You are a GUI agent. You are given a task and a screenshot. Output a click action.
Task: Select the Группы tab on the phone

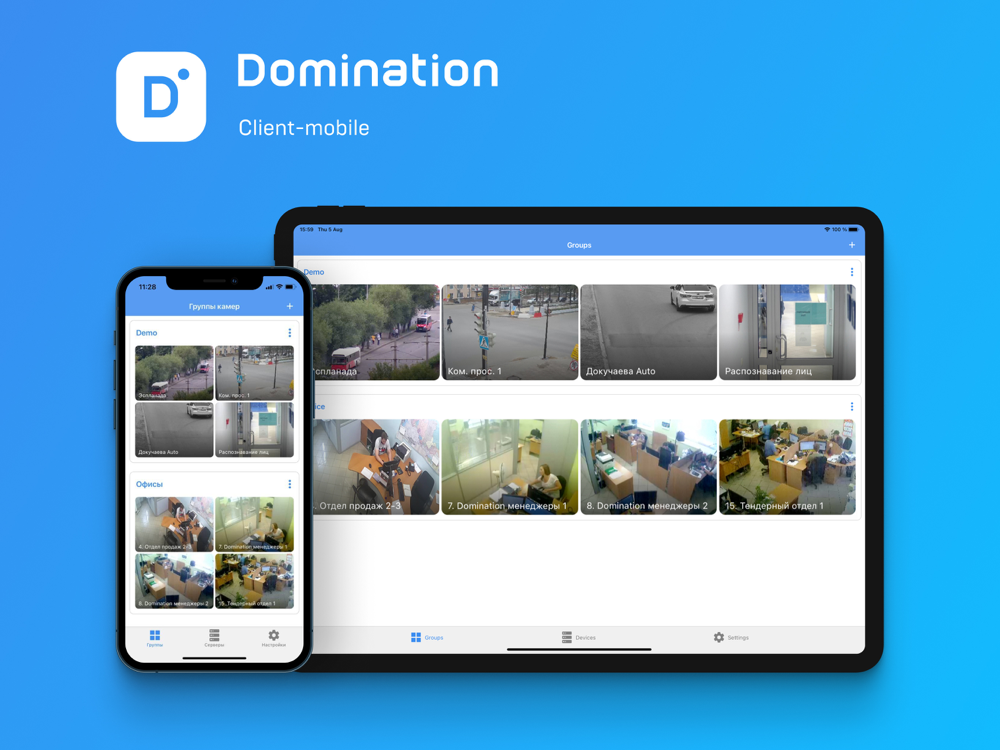(155, 638)
